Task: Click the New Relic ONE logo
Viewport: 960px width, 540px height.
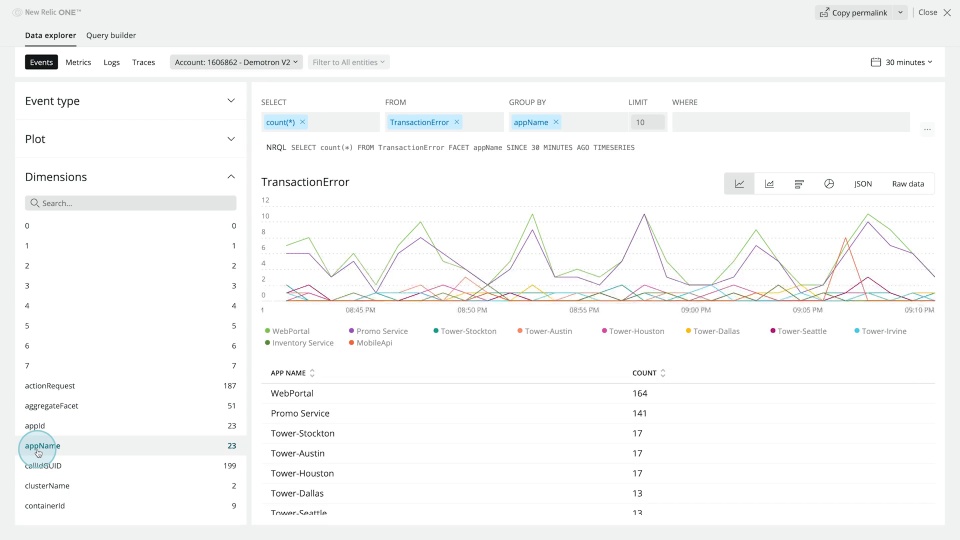Action: [47, 12]
